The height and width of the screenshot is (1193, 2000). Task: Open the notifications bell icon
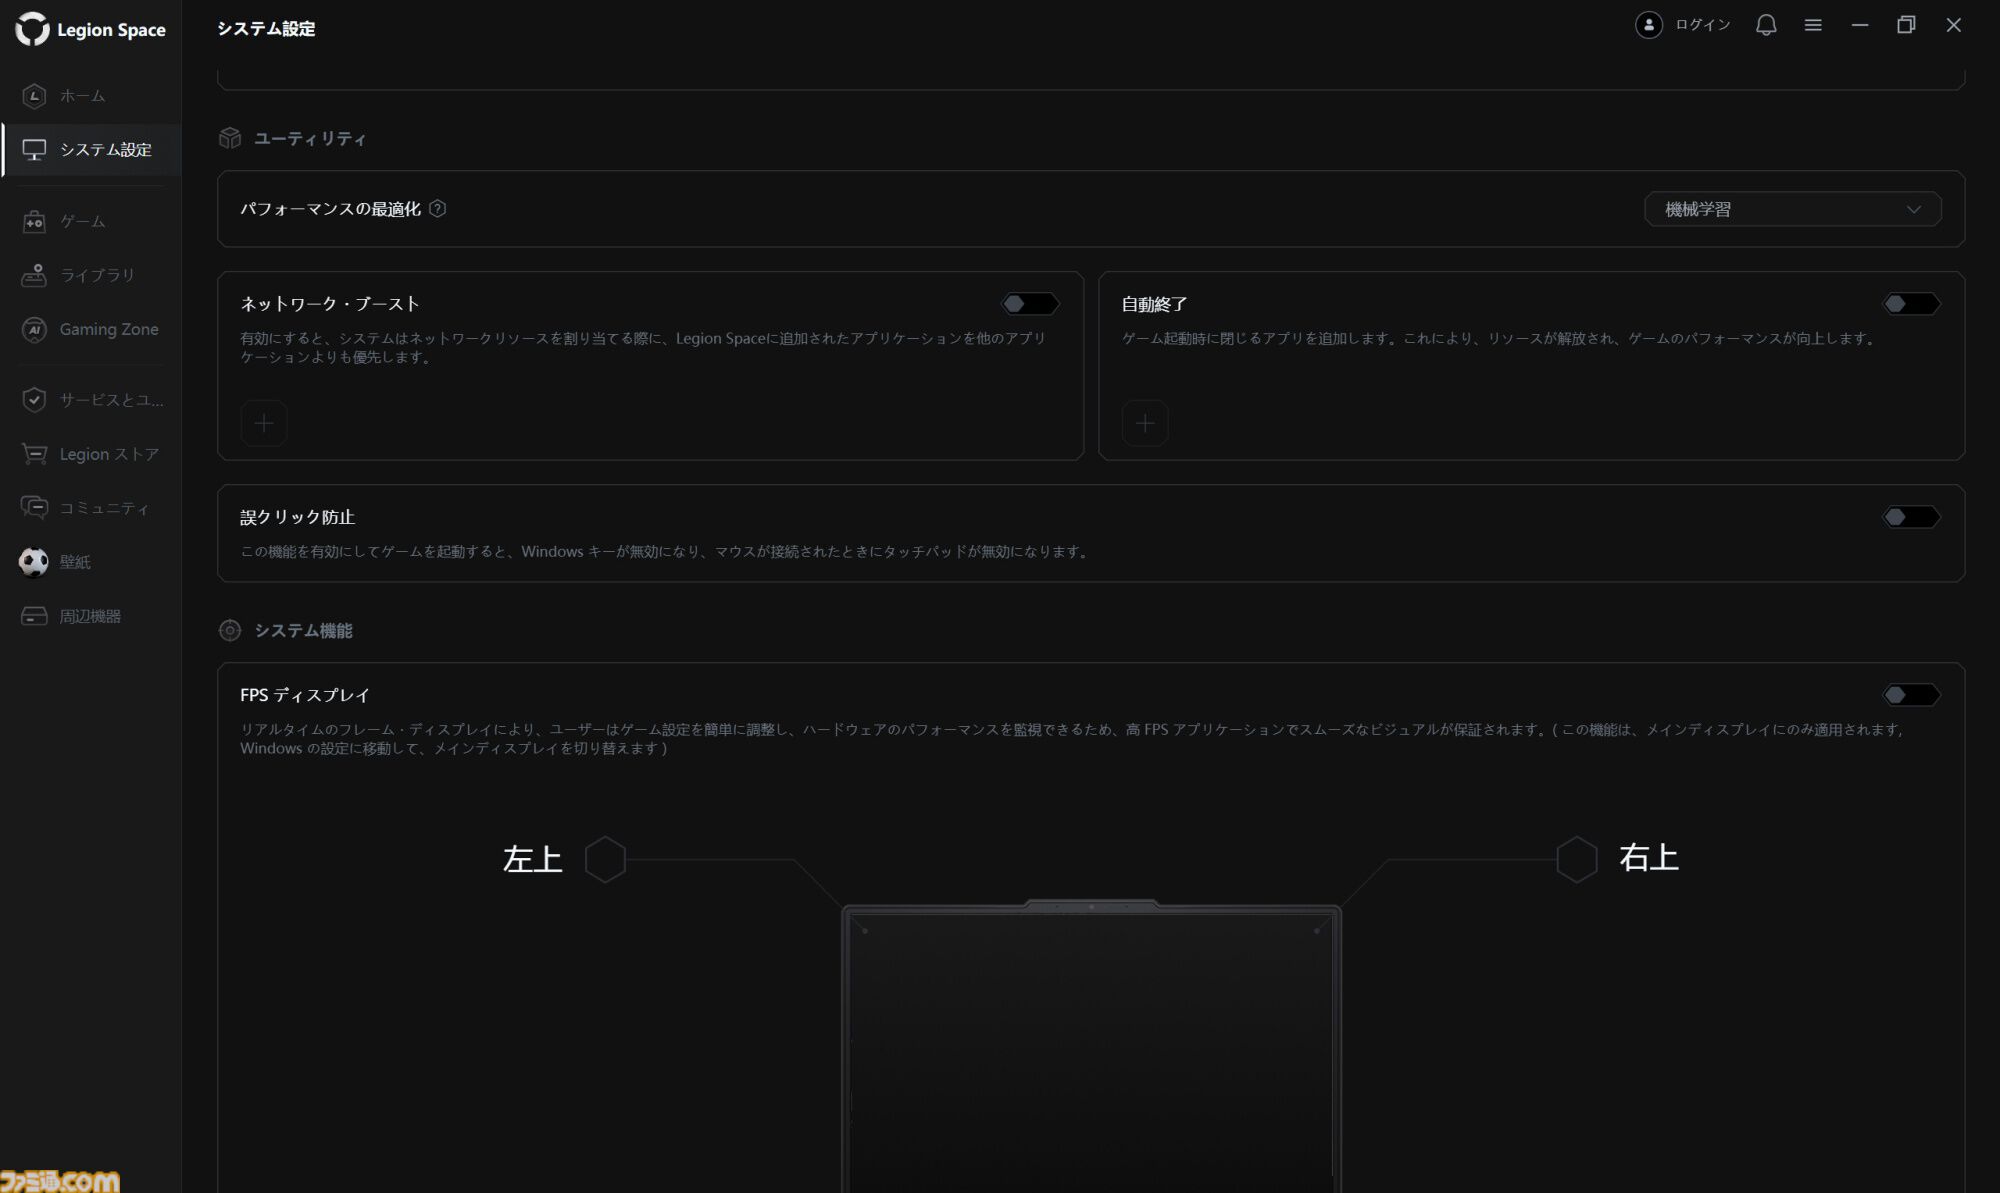point(1766,25)
